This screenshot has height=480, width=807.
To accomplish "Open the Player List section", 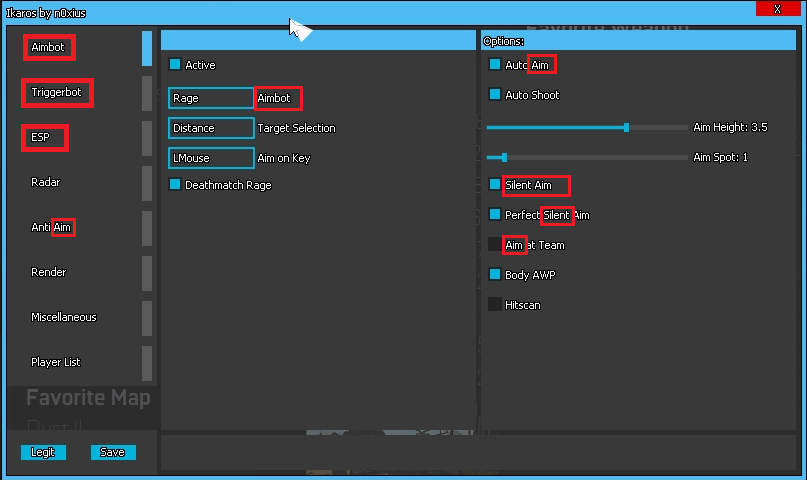I will click(56, 362).
